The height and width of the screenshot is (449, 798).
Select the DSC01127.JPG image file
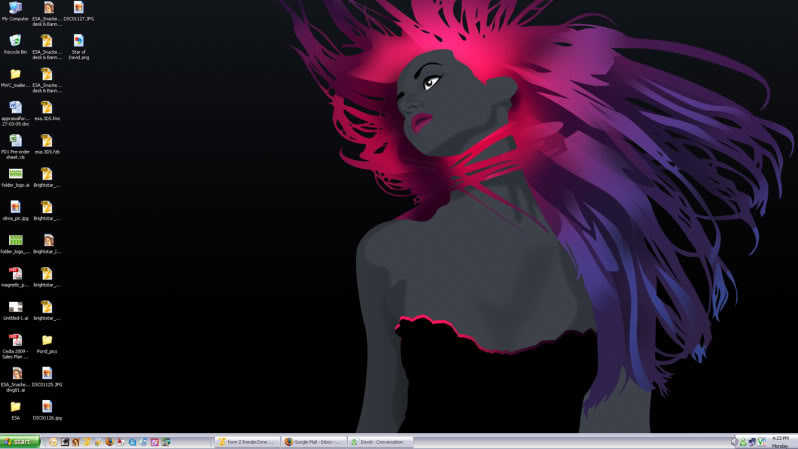coord(78,12)
